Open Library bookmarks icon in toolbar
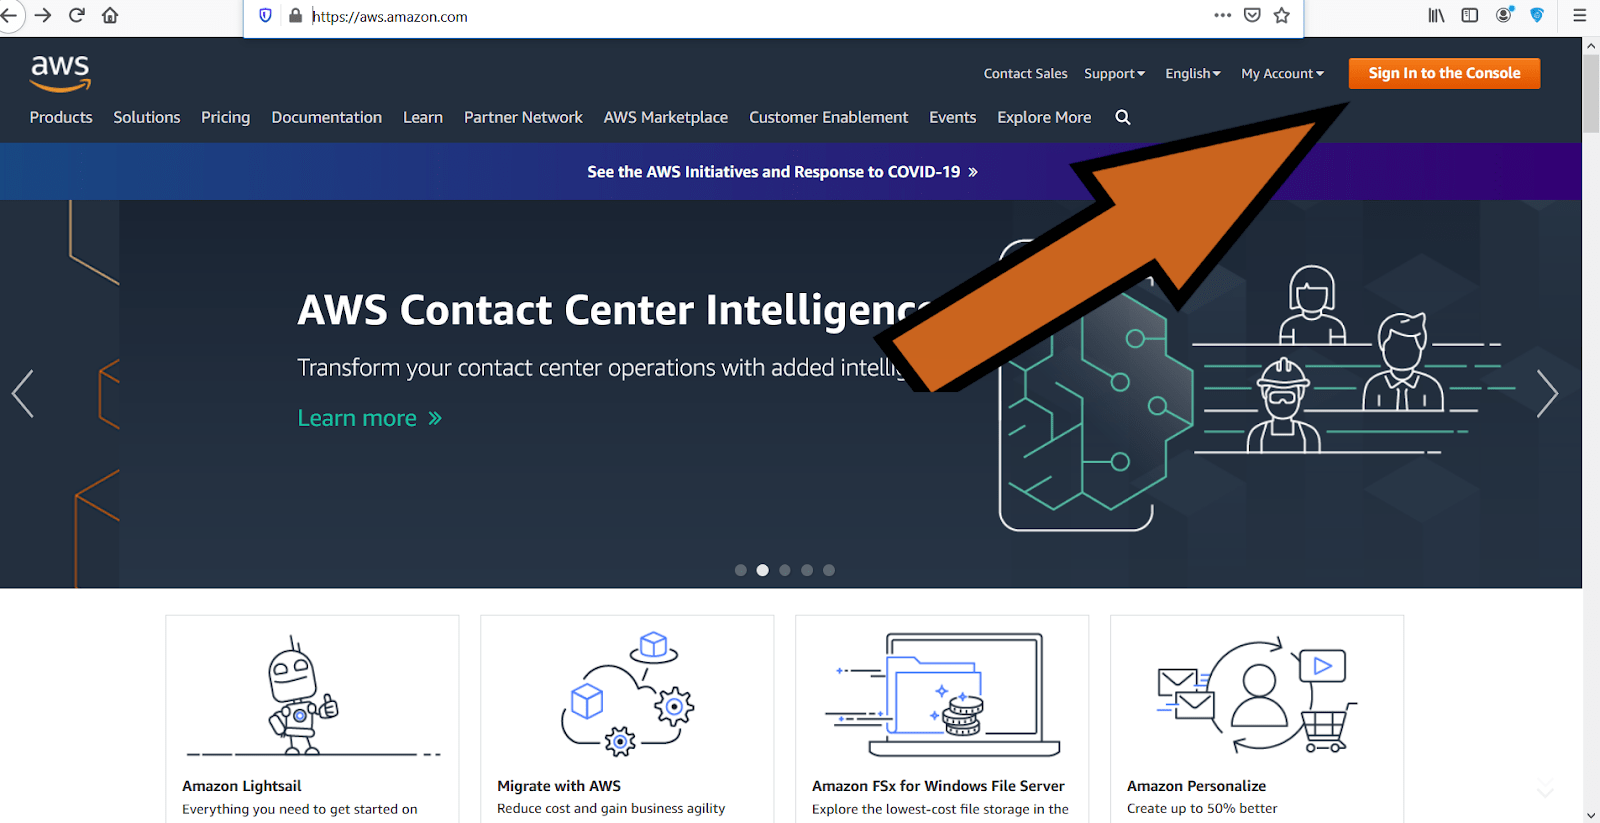 (x=1436, y=15)
